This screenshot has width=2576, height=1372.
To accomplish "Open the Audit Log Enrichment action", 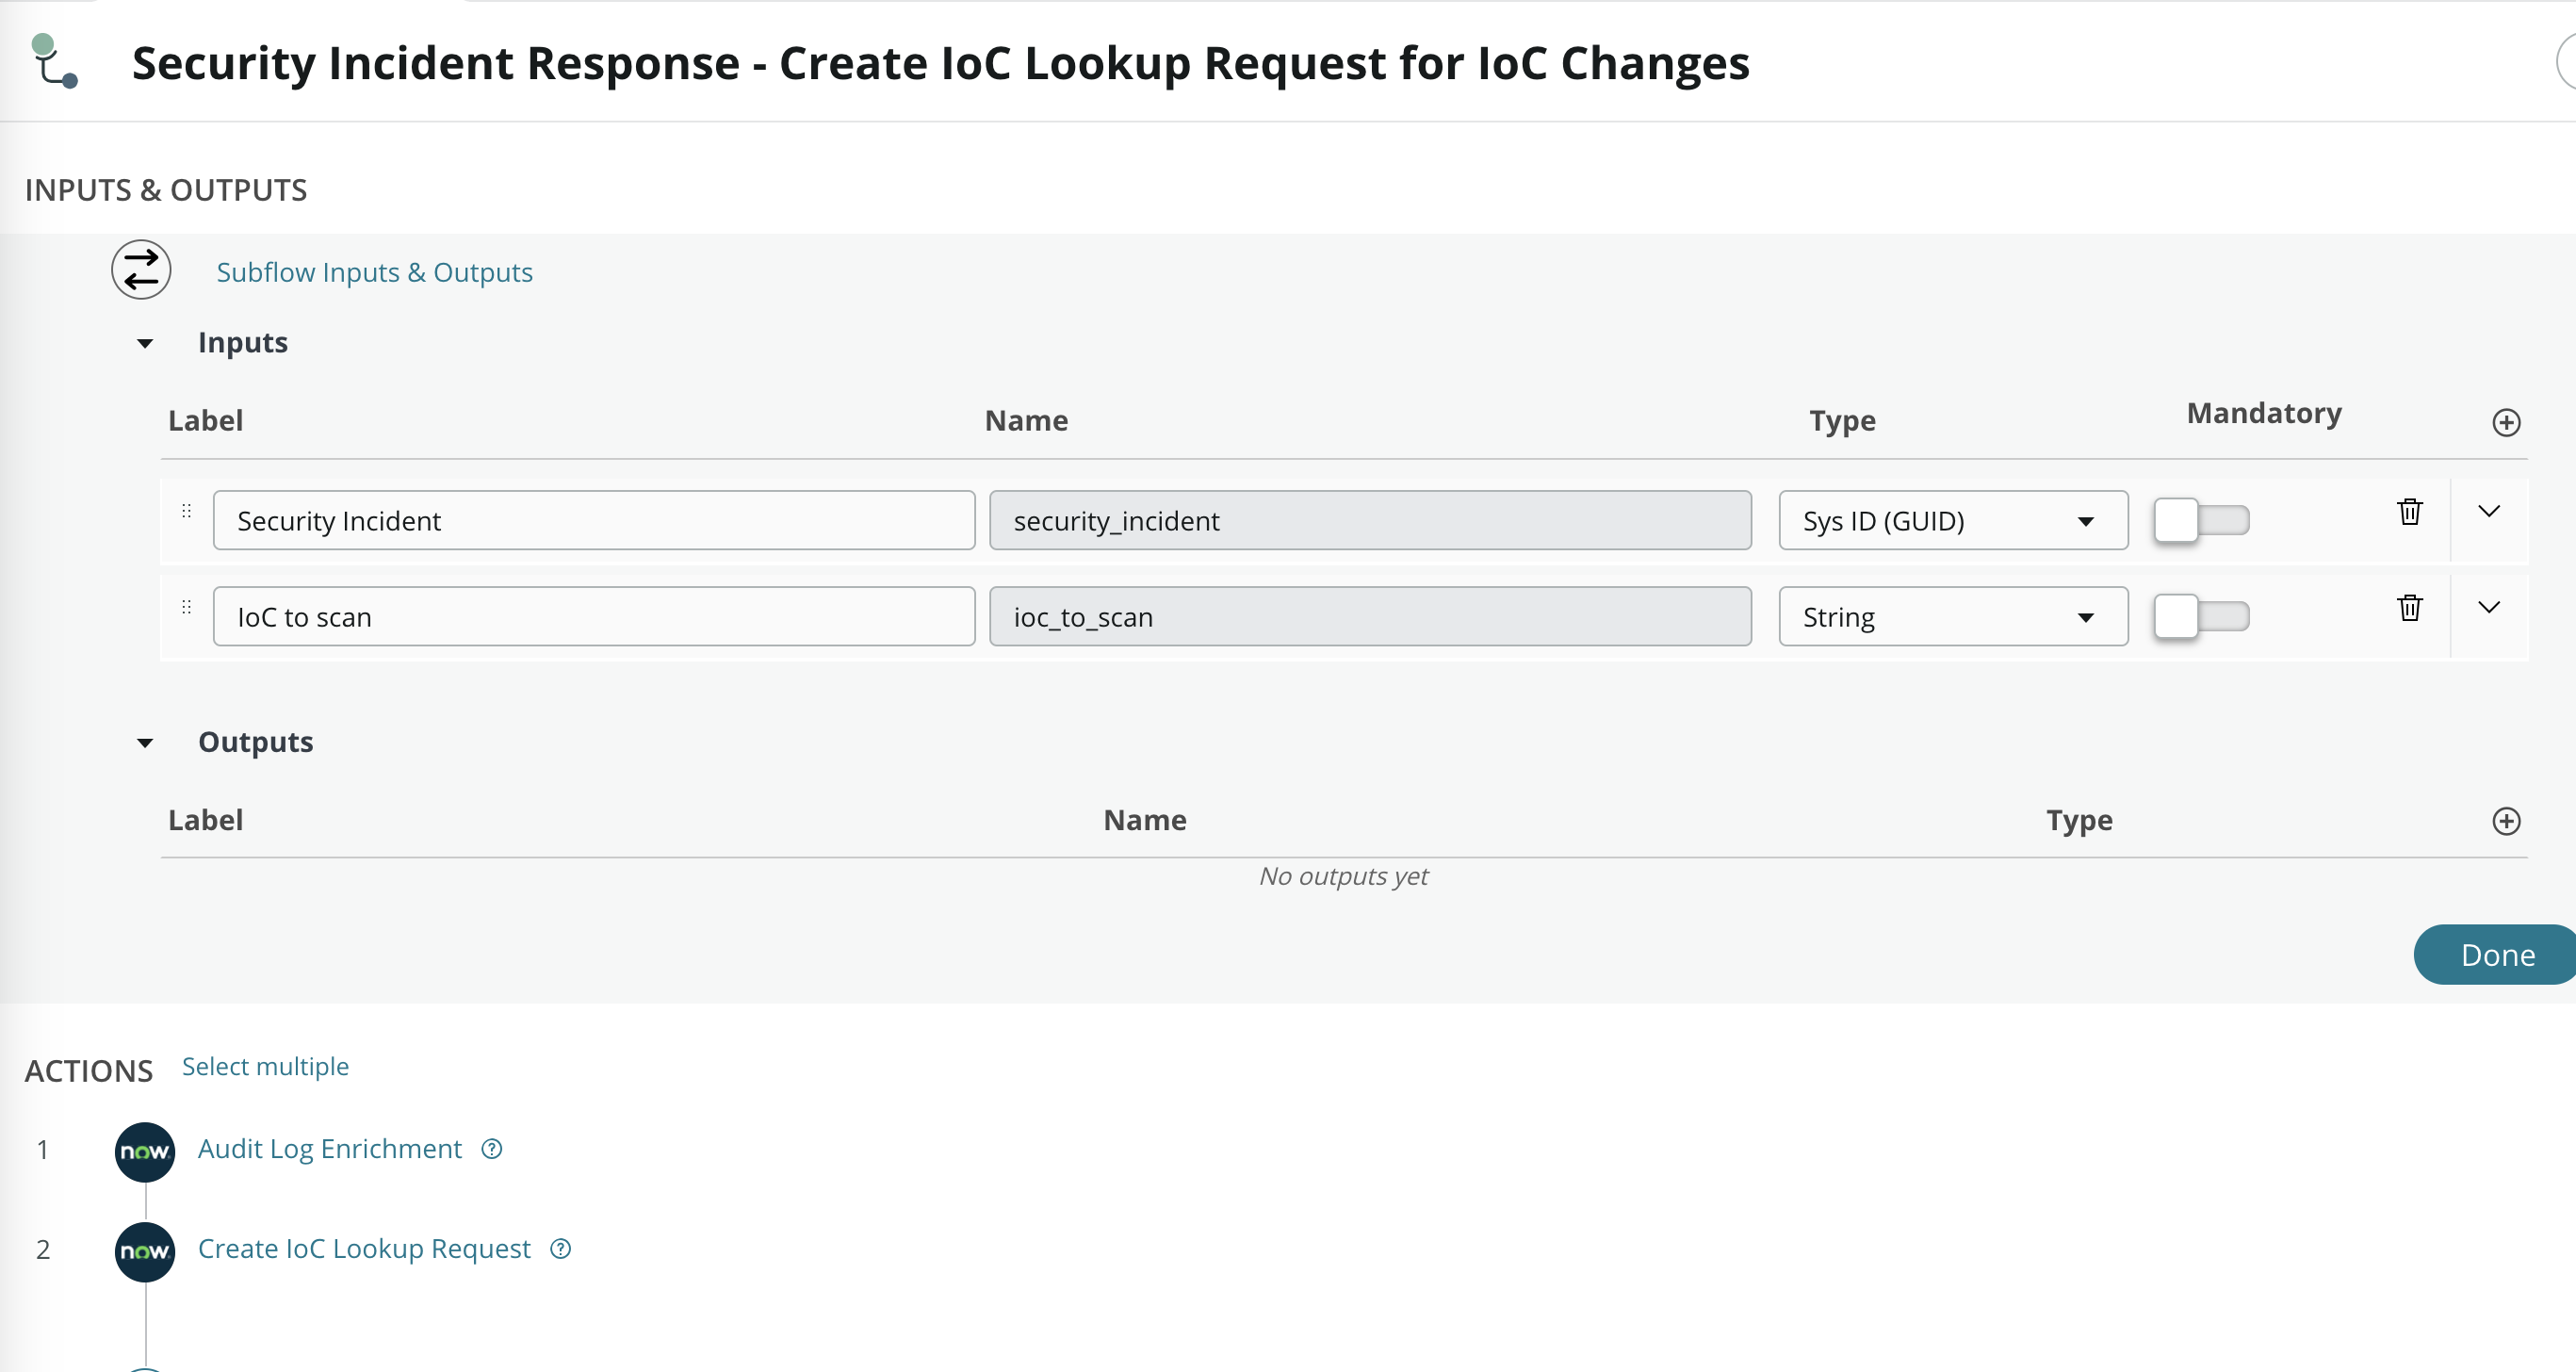I will (x=329, y=1149).
